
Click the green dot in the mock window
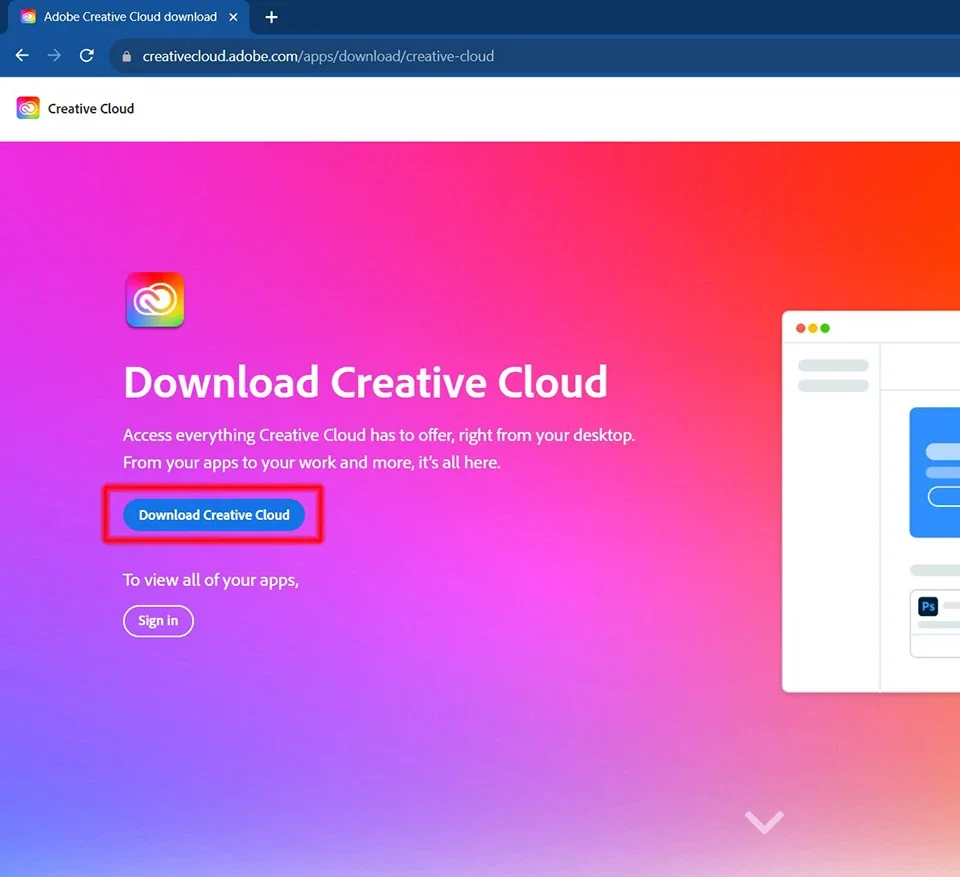[825, 329]
